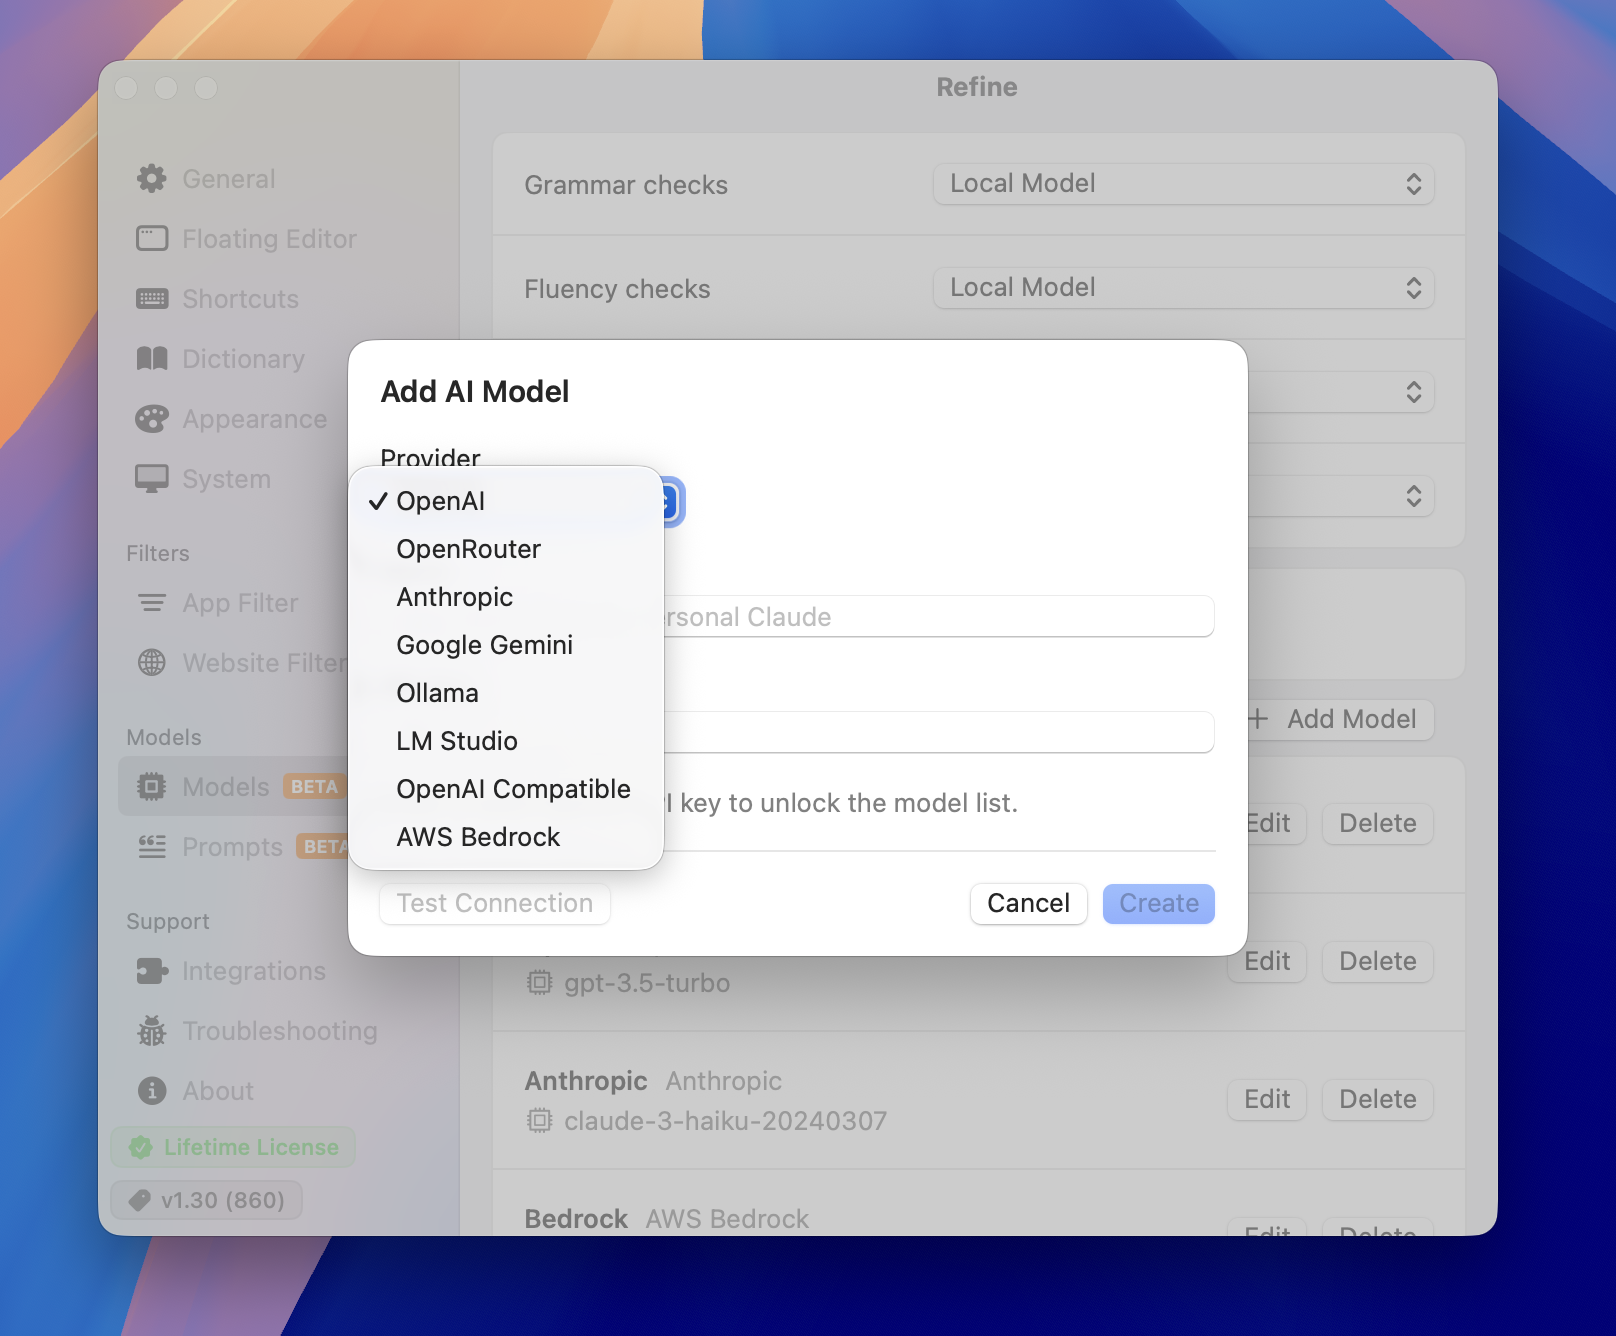Screen dimensions: 1616x1336
Task: Open General settings gear icon
Action: (152, 179)
